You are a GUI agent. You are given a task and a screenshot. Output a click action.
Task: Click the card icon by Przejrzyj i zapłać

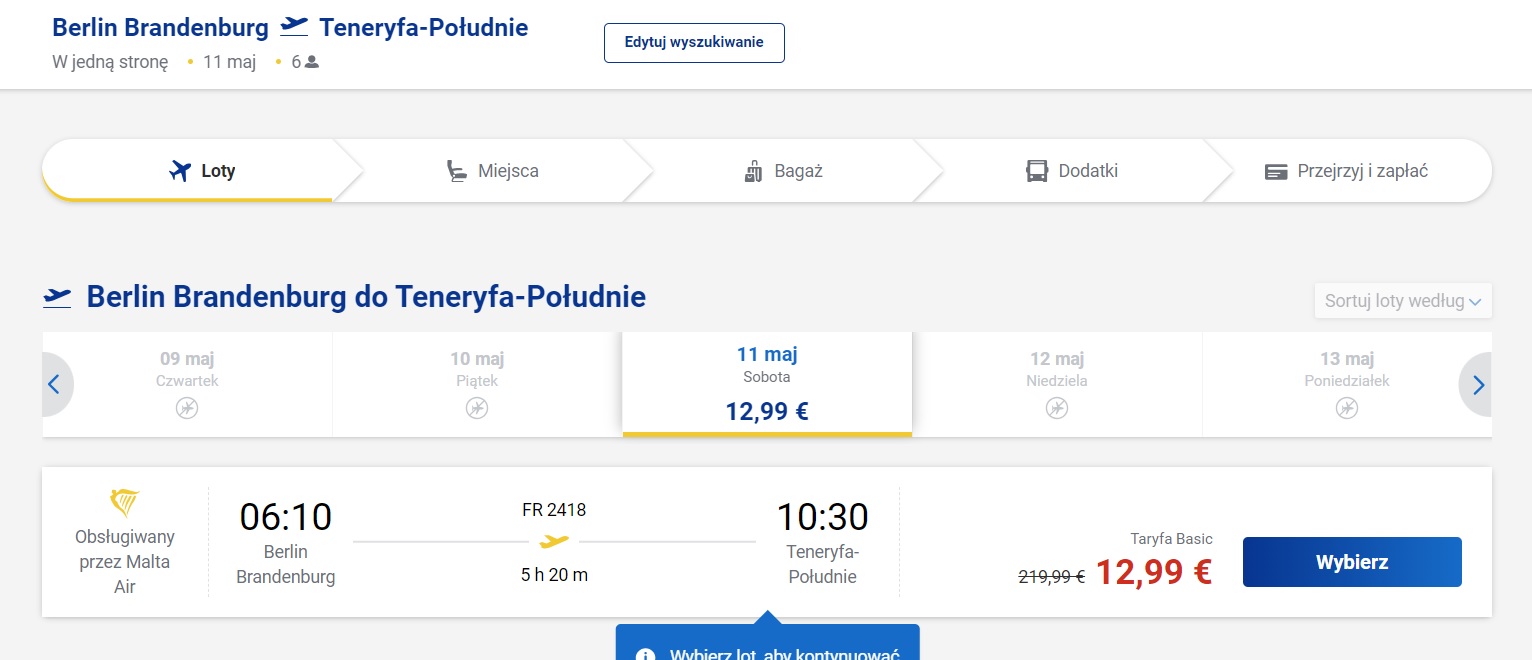tap(1276, 171)
